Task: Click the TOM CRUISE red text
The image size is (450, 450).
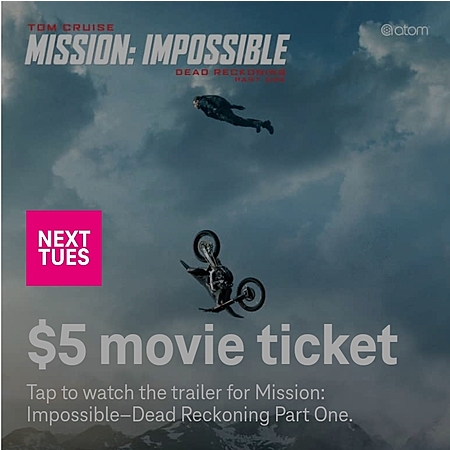Action: (x=71, y=27)
